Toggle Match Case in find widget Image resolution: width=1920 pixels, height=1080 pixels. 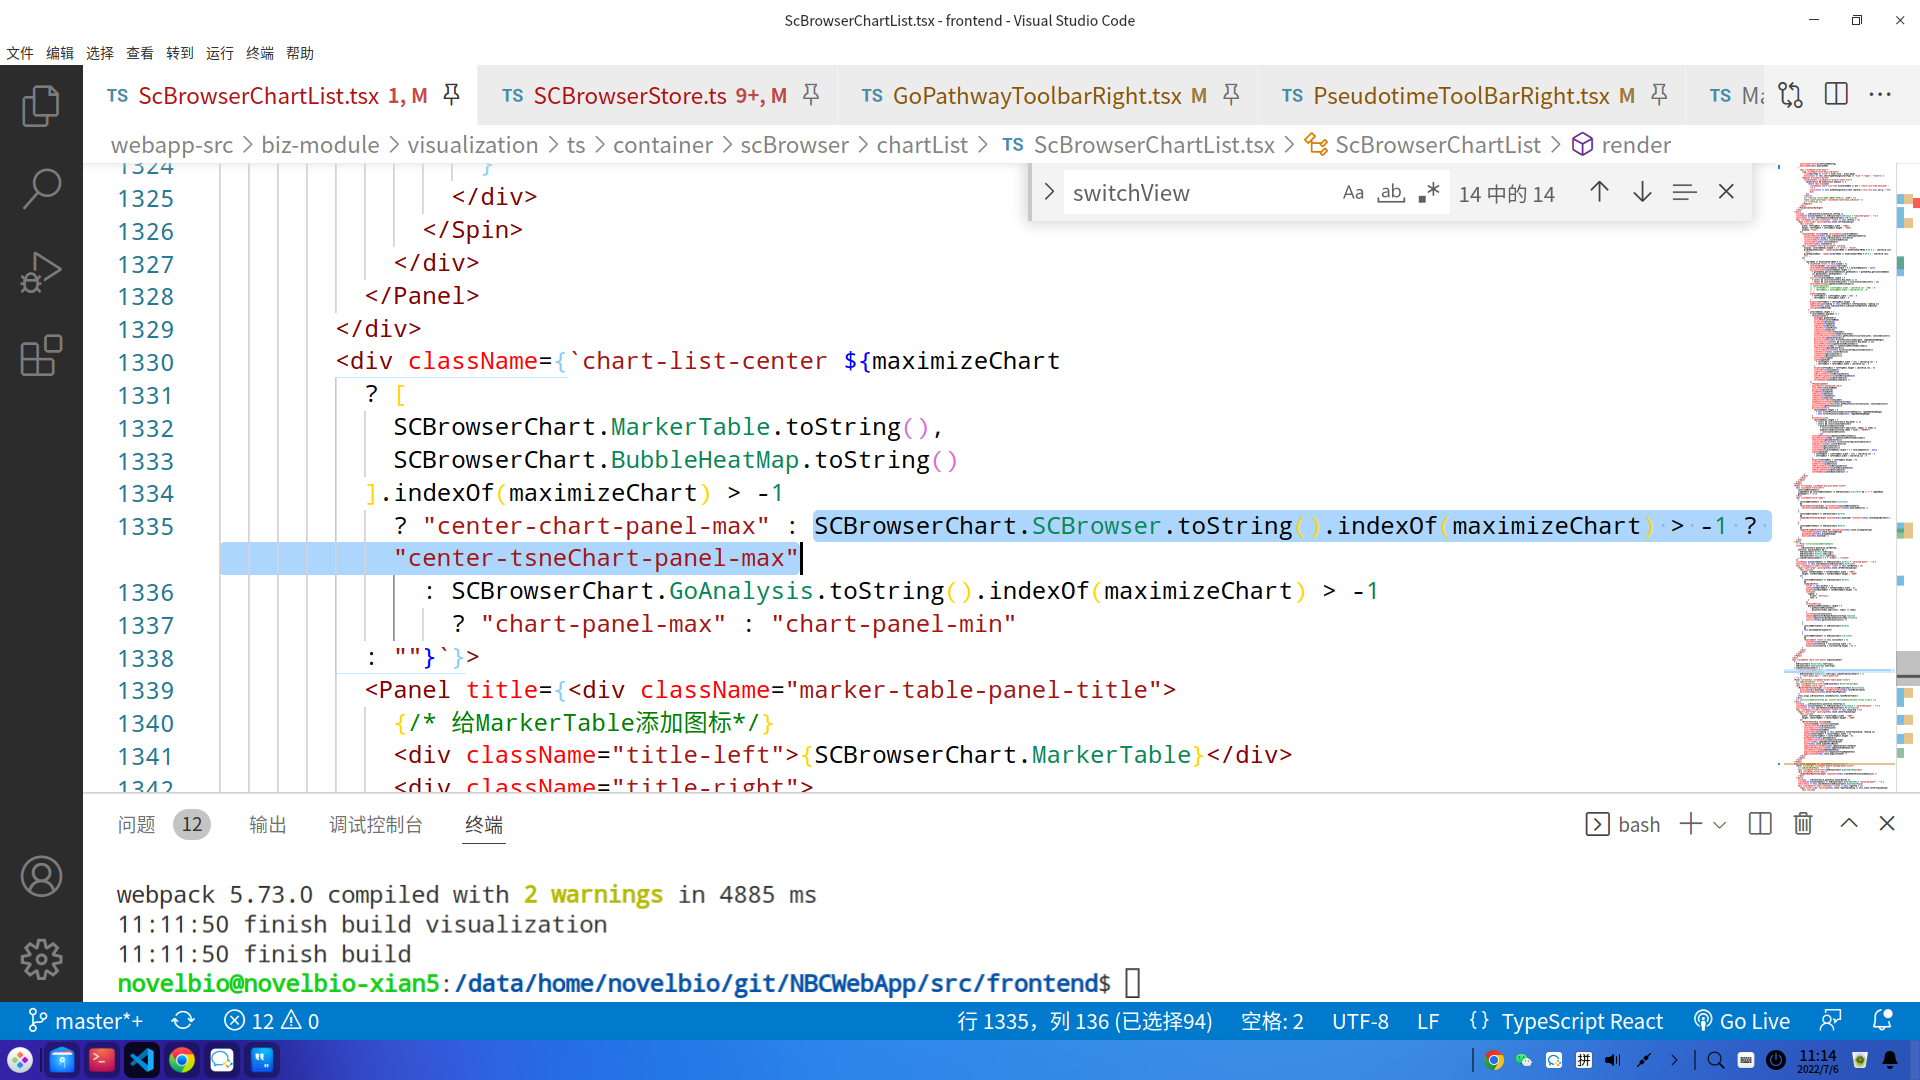point(1353,193)
